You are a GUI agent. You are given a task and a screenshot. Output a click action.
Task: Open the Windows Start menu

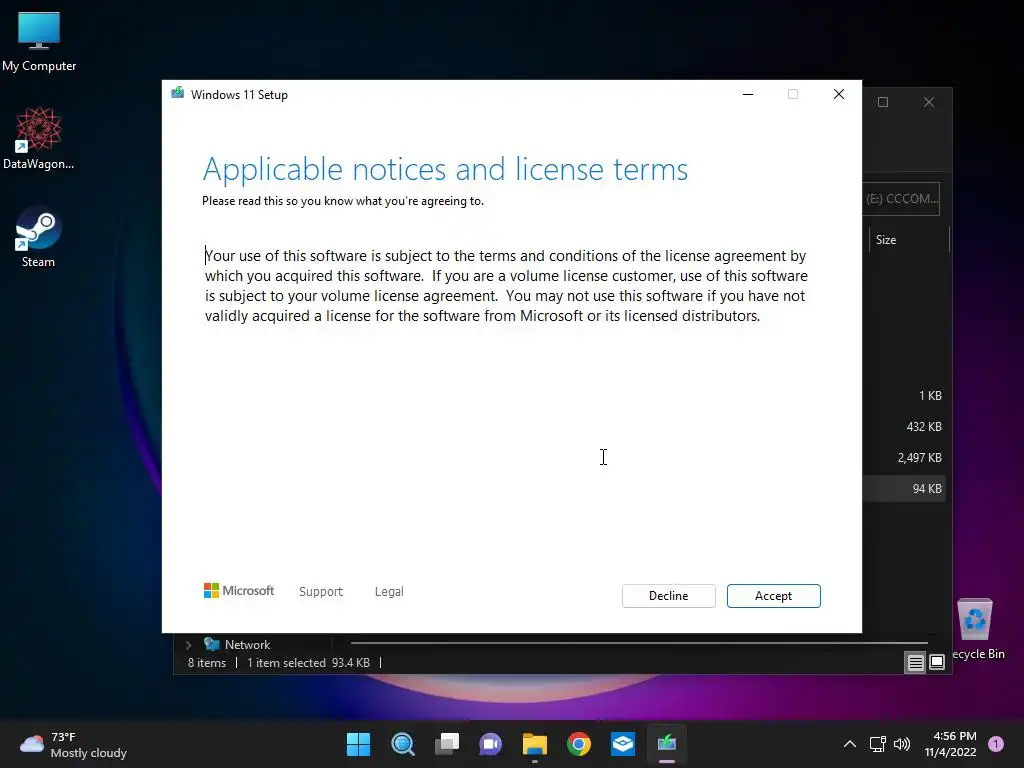[358, 744]
